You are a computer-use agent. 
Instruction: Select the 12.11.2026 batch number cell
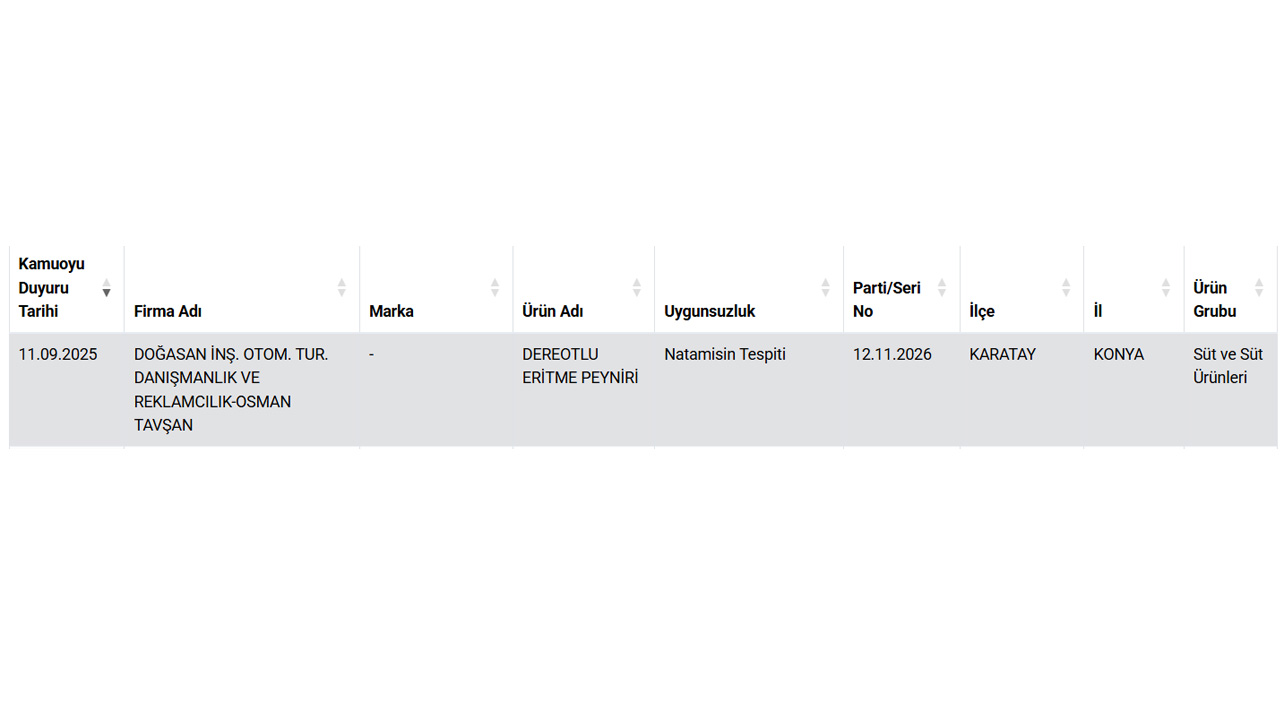point(892,354)
